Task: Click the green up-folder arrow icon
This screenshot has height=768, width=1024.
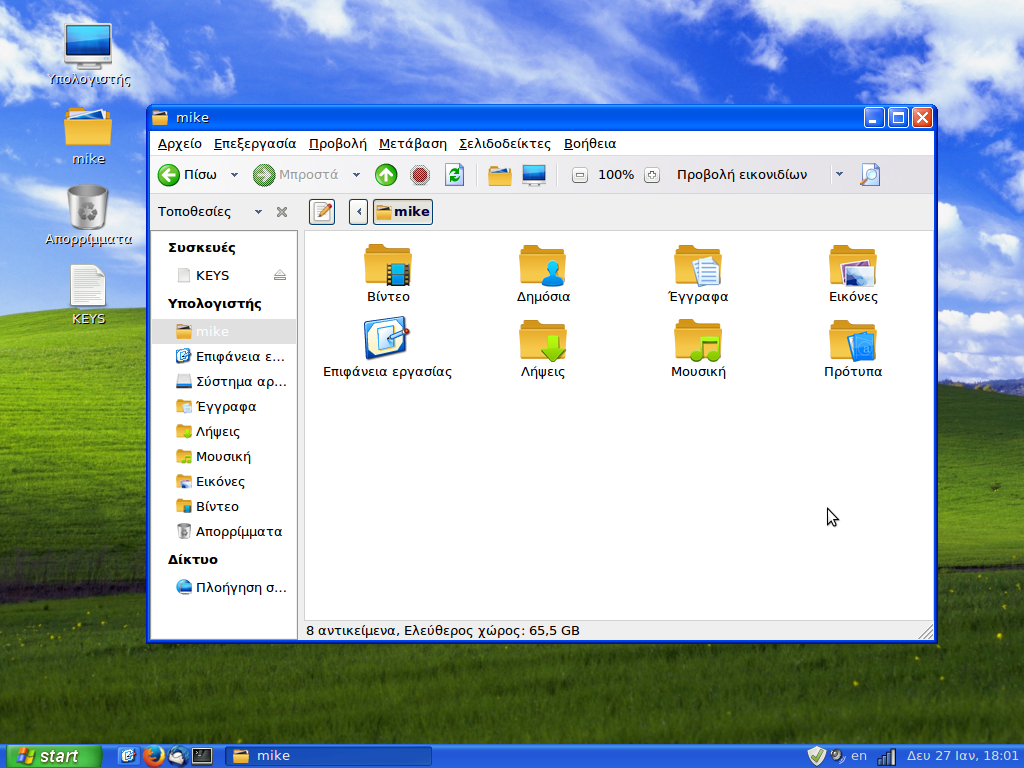Action: pos(386,175)
